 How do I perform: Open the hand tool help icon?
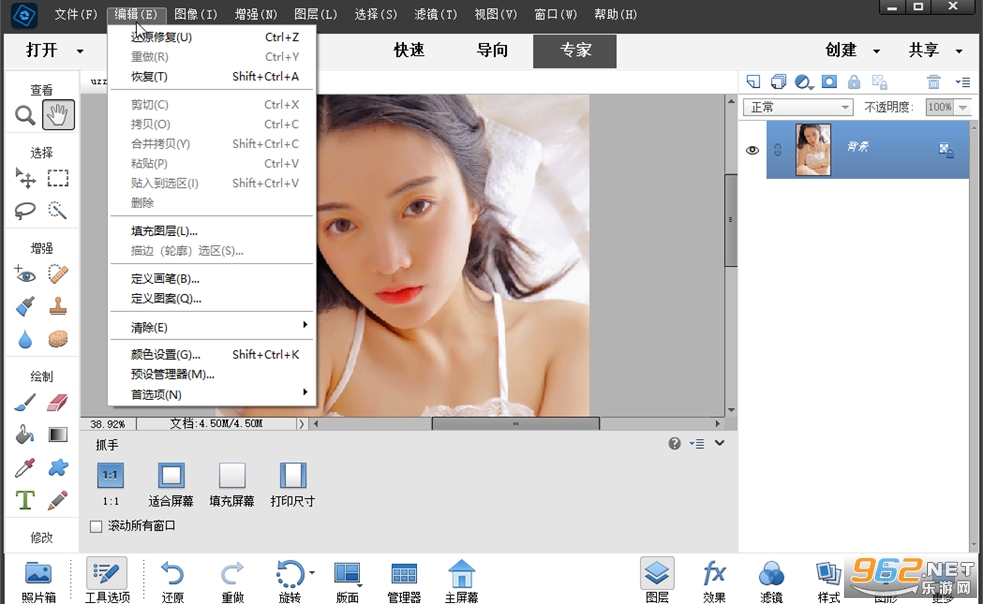675,444
